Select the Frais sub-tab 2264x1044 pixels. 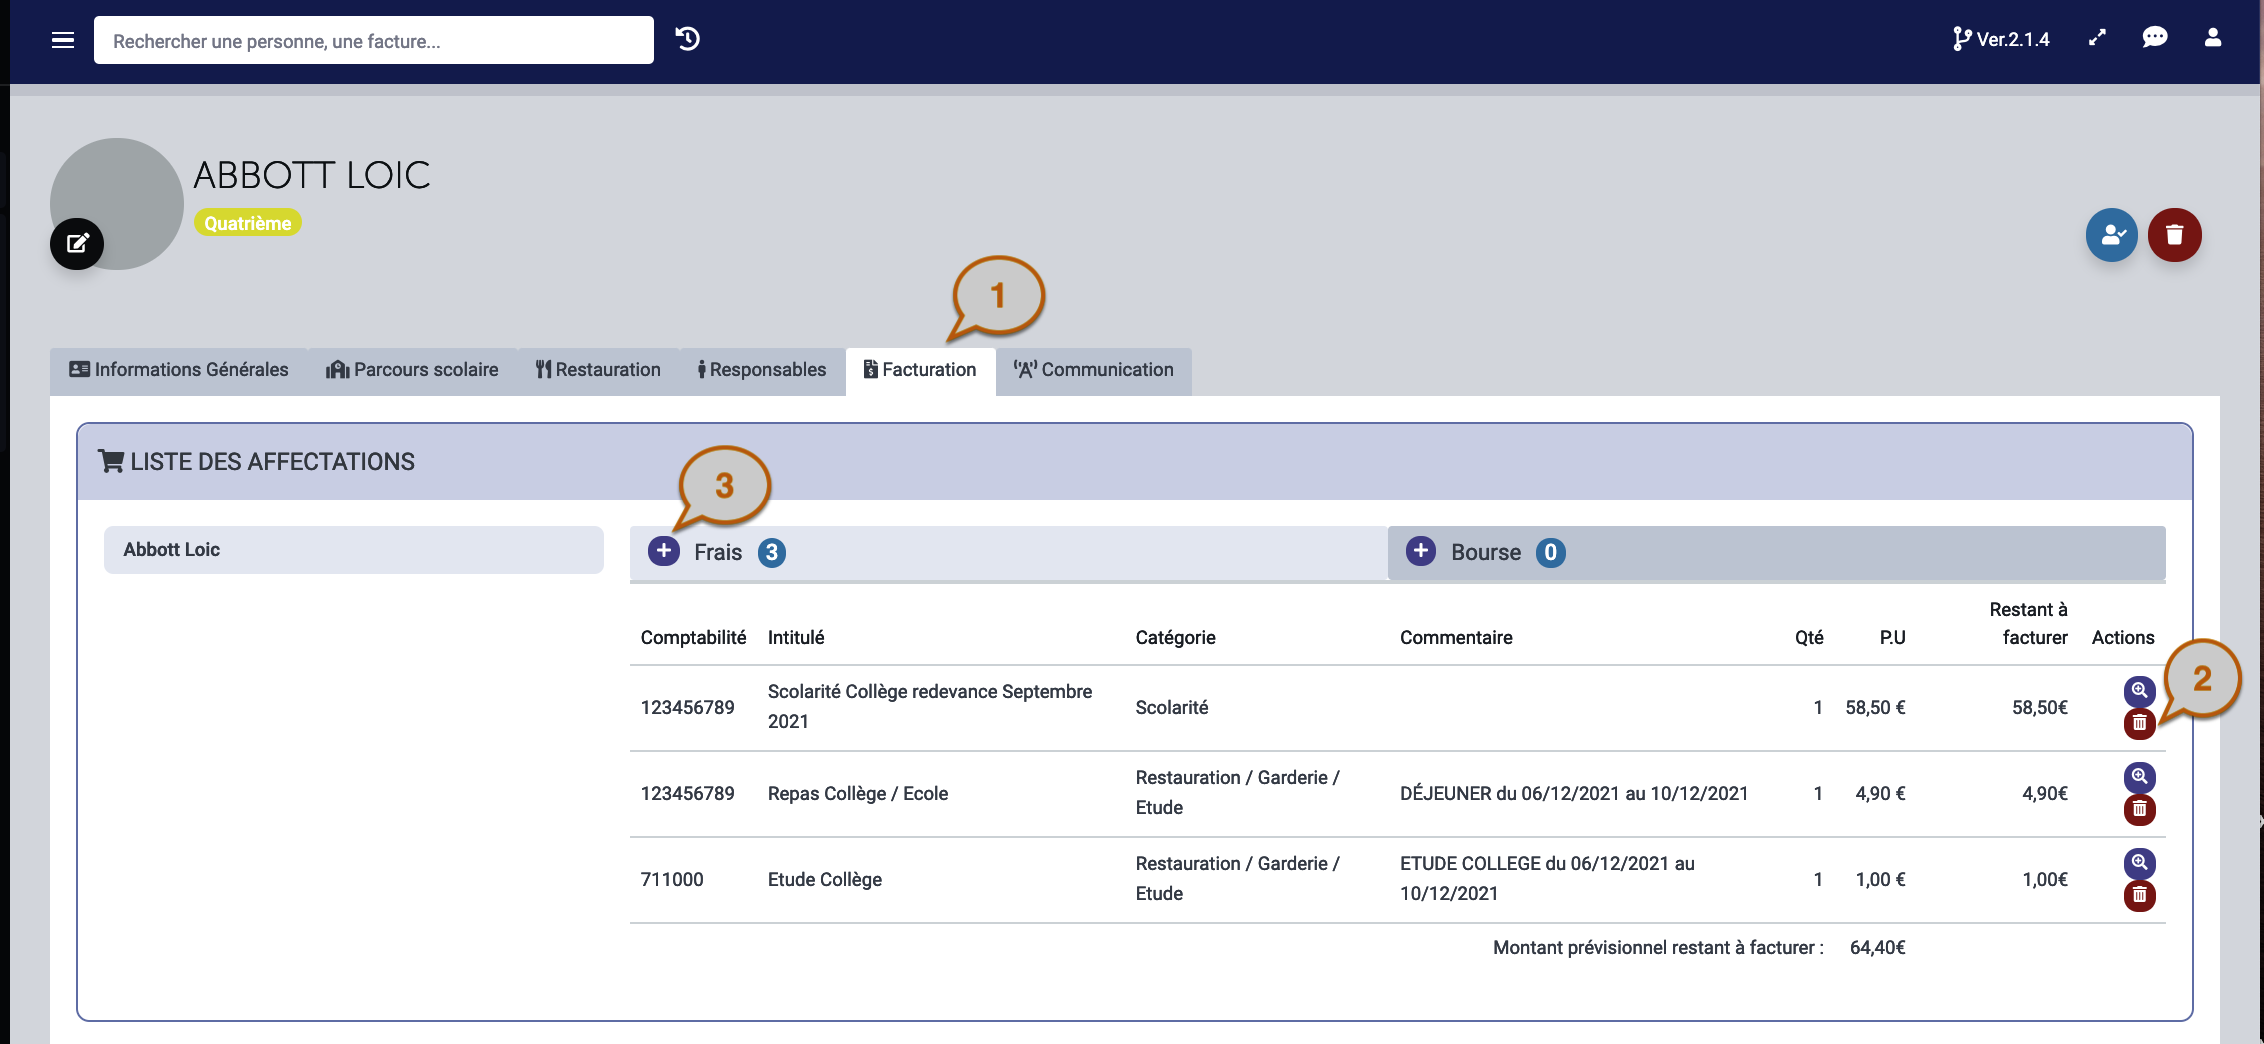click(x=1008, y=552)
